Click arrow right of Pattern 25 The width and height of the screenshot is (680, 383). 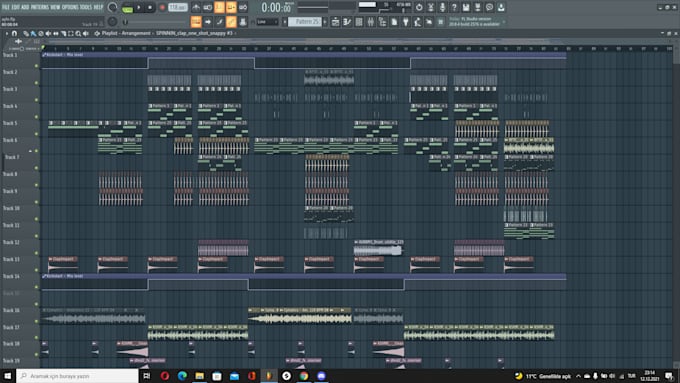coord(325,22)
